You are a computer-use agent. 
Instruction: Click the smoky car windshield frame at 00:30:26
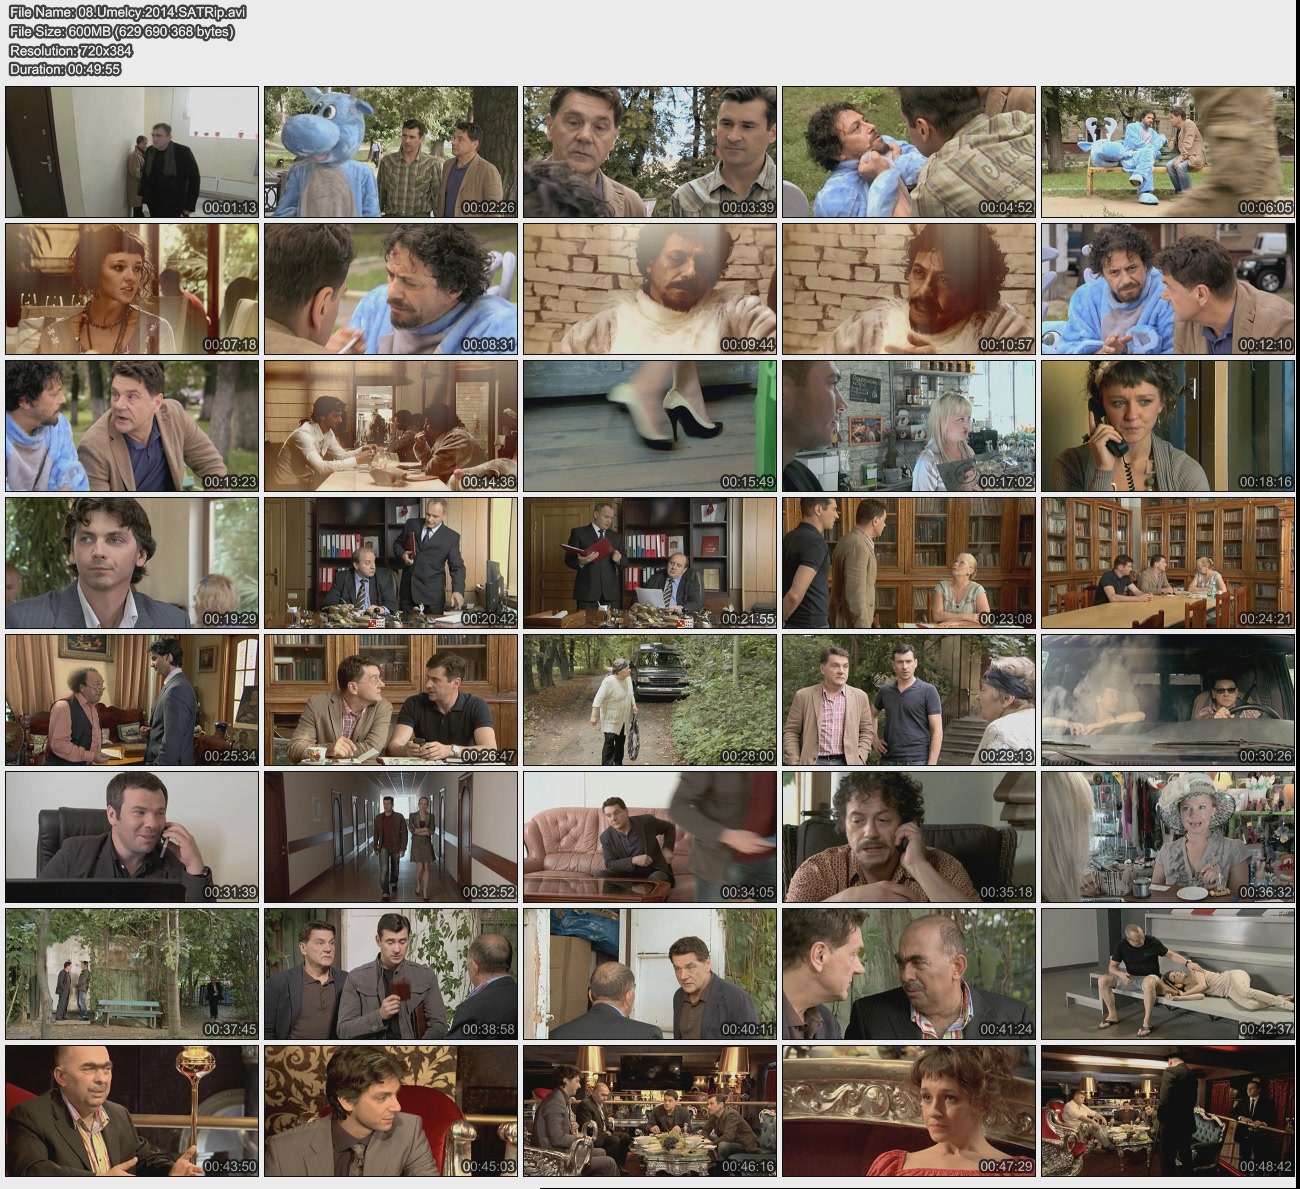(1167, 700)
